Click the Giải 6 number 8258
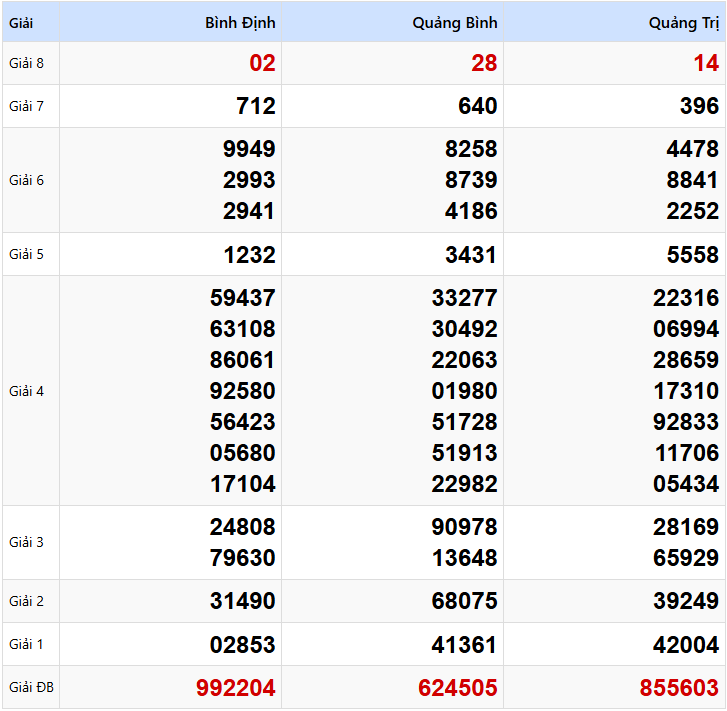 pyautogui.click(x=471, y=149)
